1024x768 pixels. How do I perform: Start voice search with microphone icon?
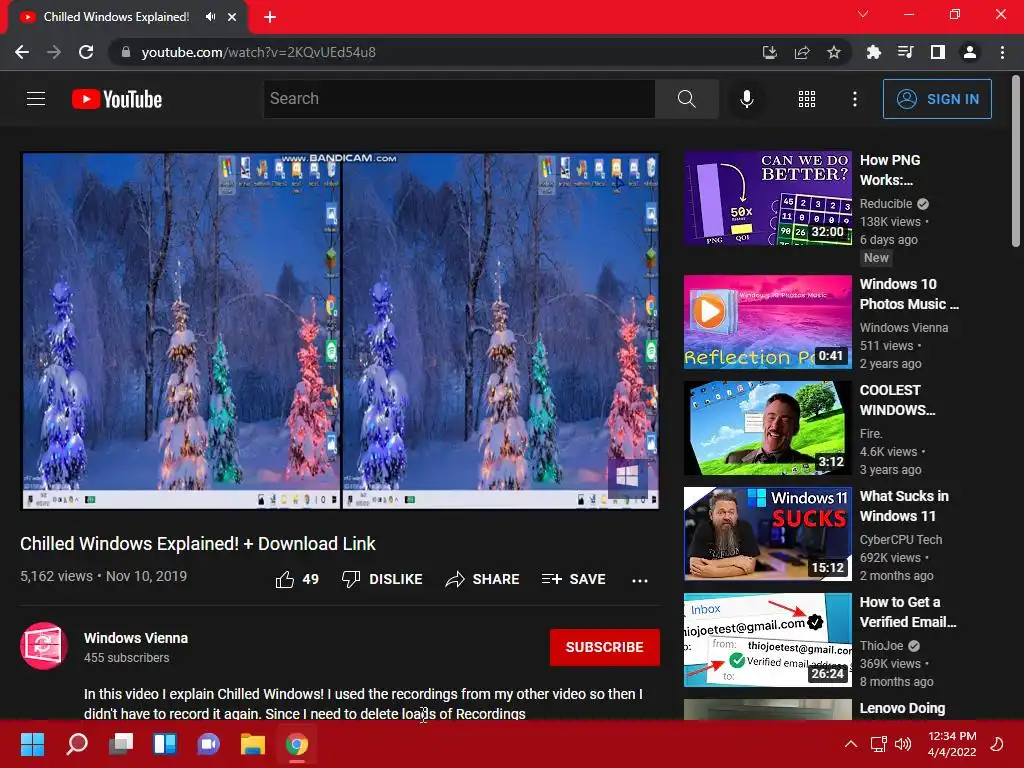coord(746,99)
